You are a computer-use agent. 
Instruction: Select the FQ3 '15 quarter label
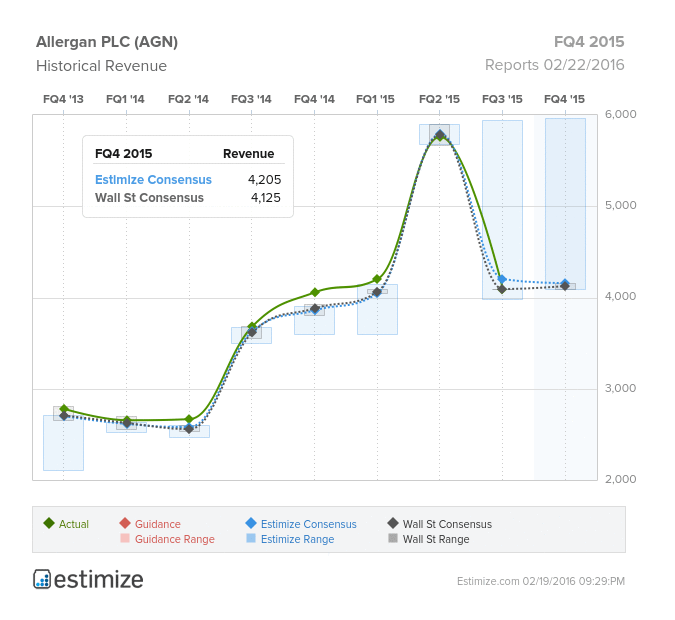[502, 99]
